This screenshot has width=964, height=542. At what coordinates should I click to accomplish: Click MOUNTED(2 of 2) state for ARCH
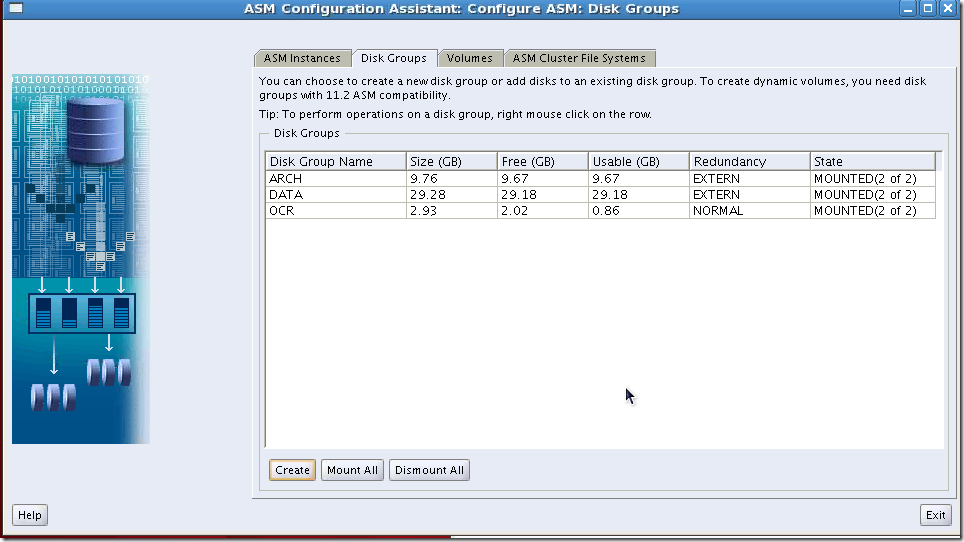(x=865, y=179)
